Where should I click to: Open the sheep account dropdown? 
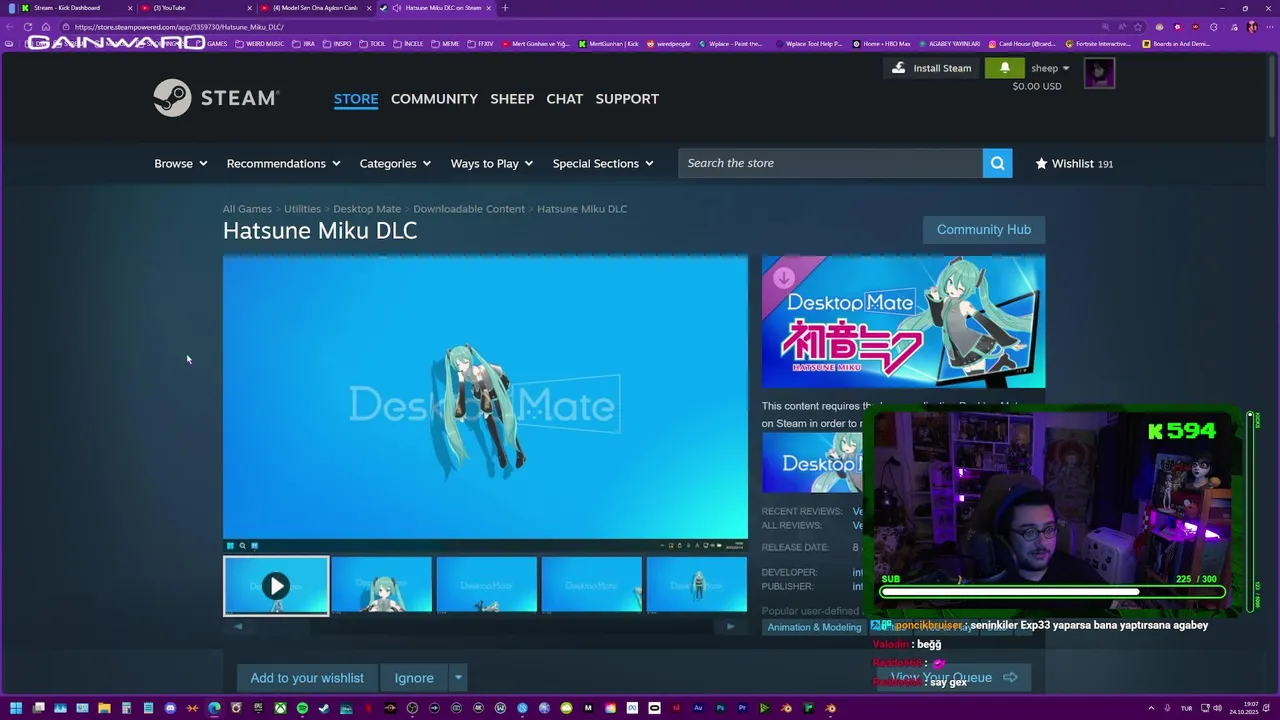click(x=1050, y=68)
